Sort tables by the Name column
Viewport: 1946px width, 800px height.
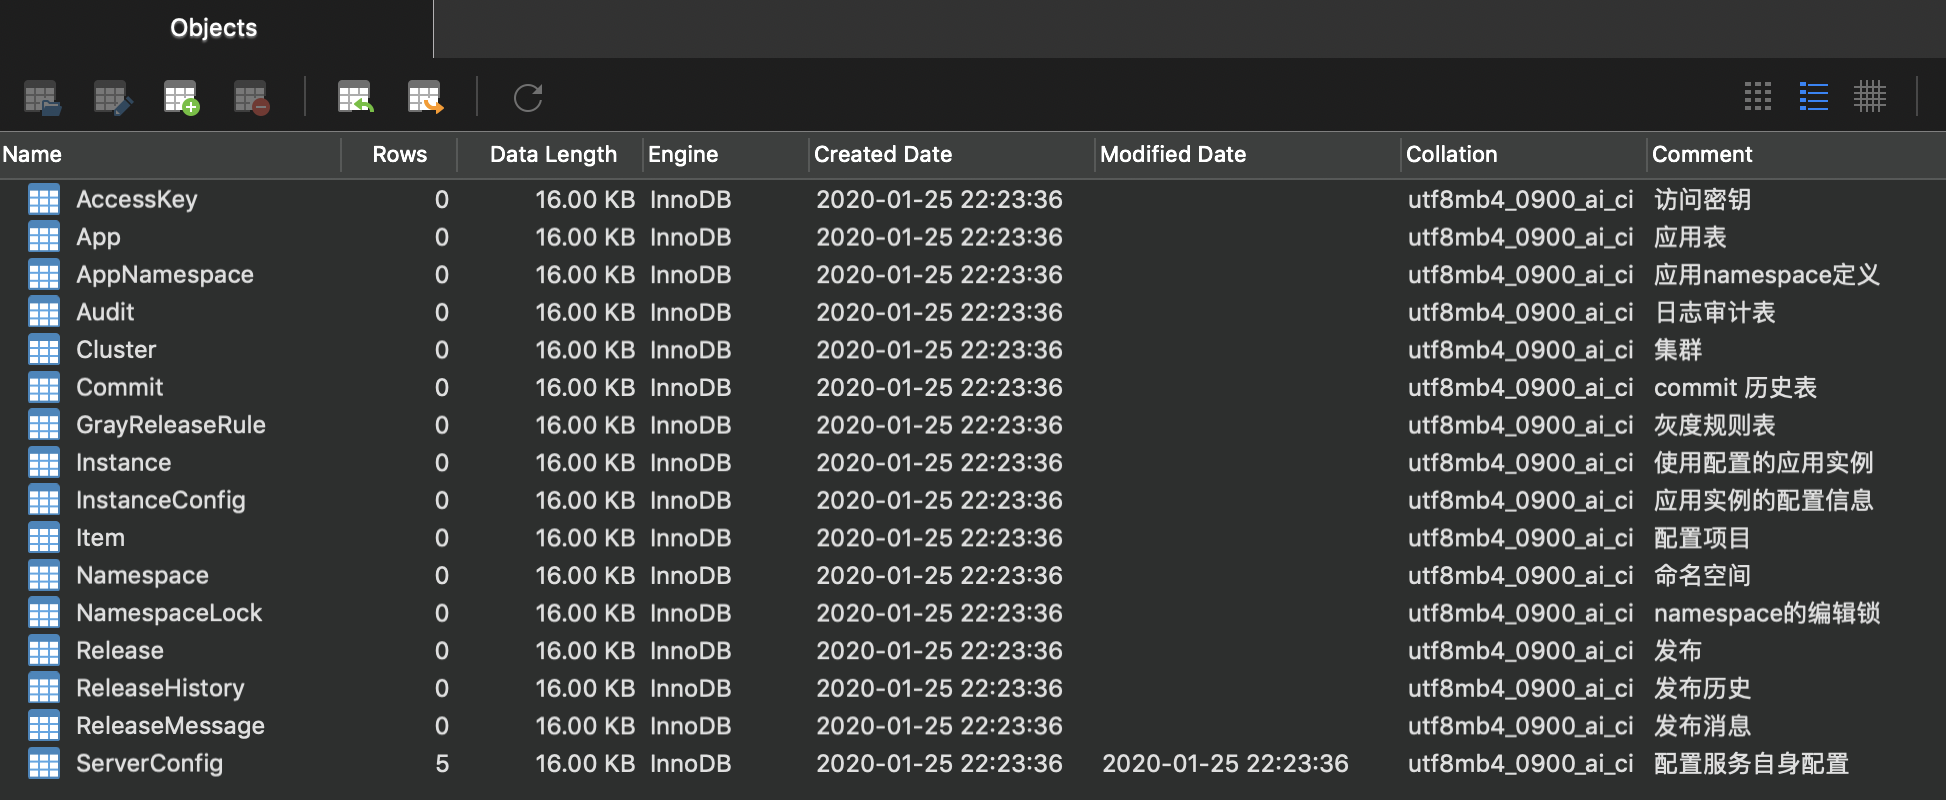pos(33,154)
